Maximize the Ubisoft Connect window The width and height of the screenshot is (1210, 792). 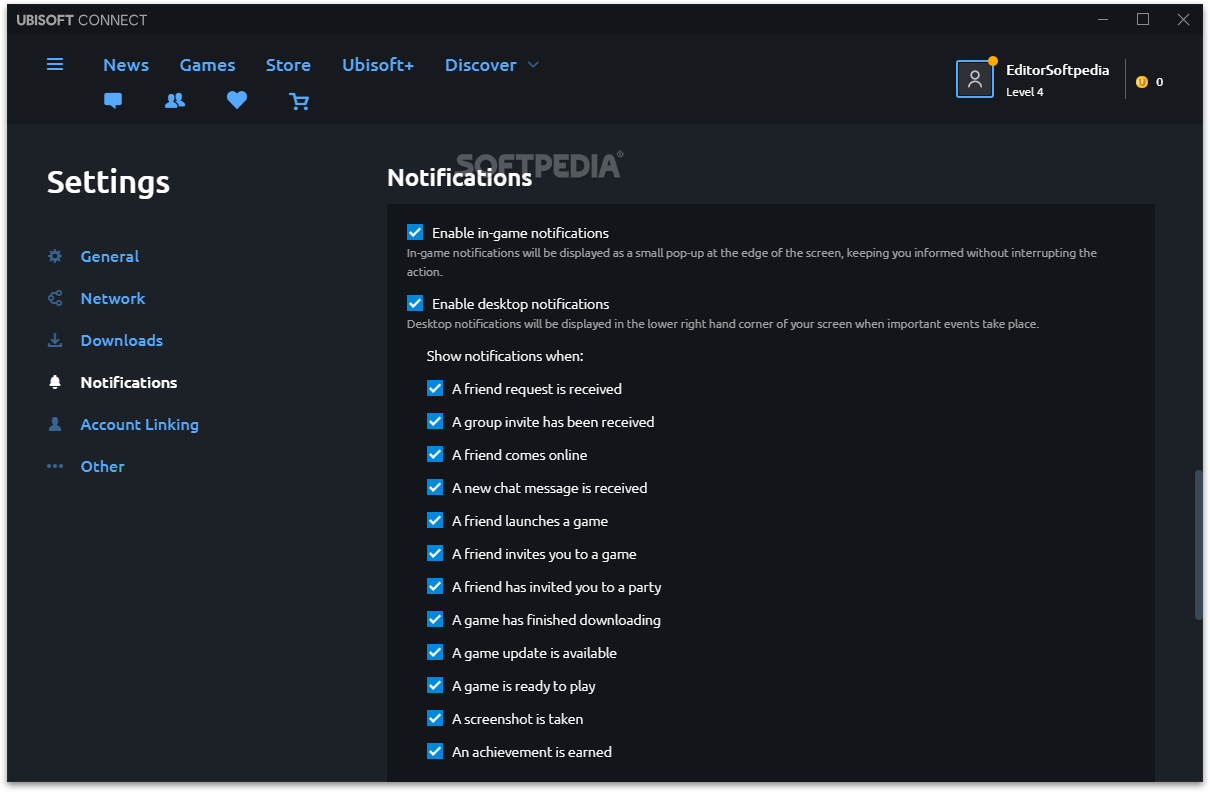[x=1143, y=20]
